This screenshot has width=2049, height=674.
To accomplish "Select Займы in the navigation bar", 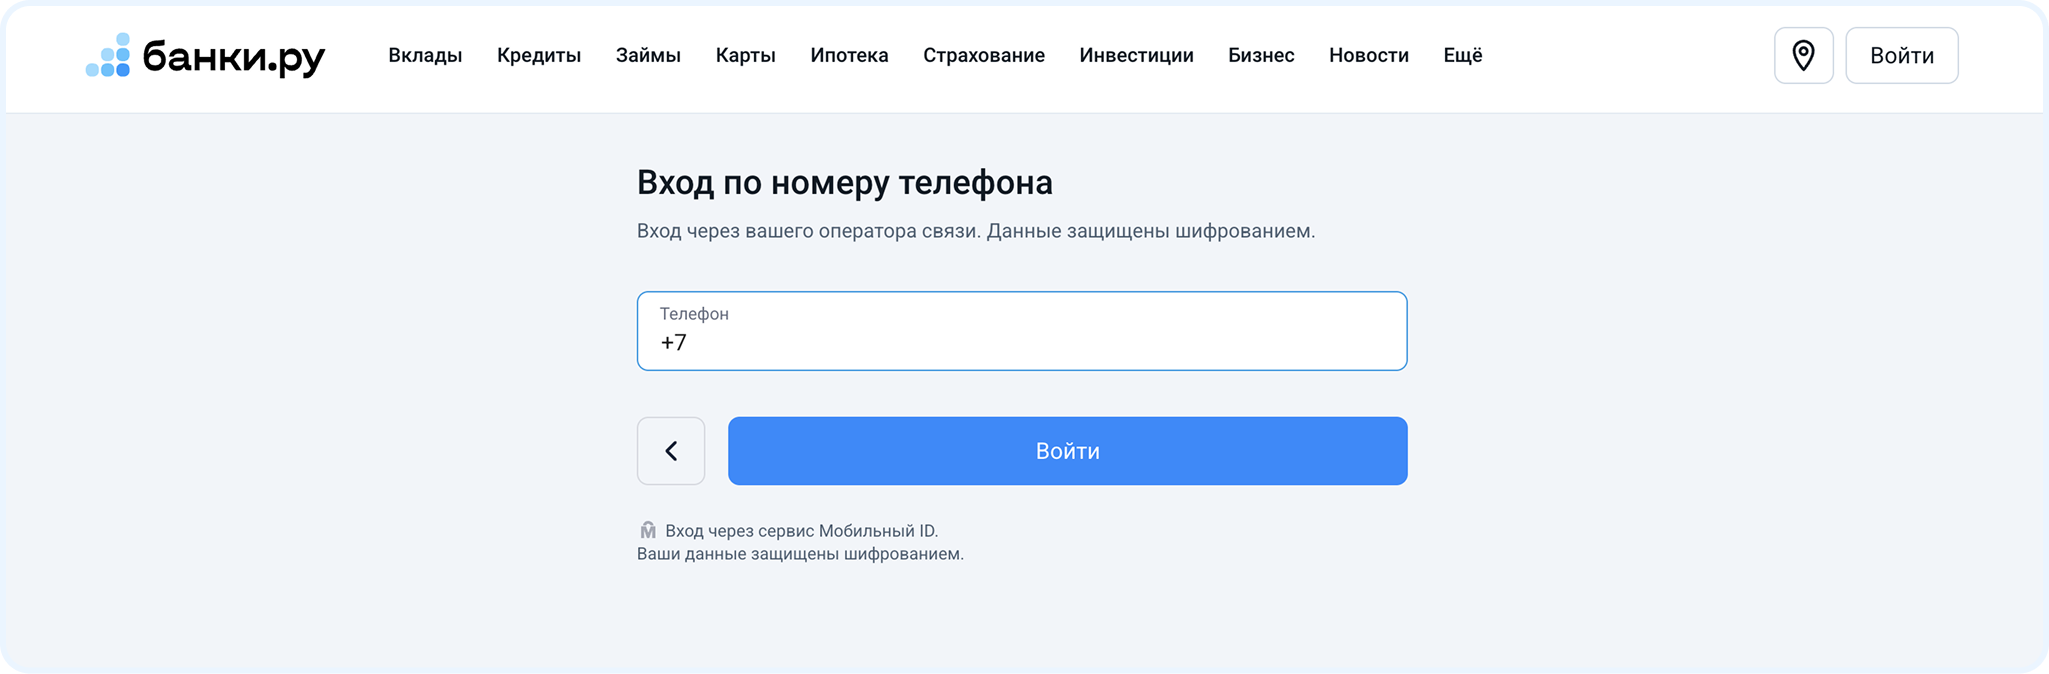I will (648, 55).
